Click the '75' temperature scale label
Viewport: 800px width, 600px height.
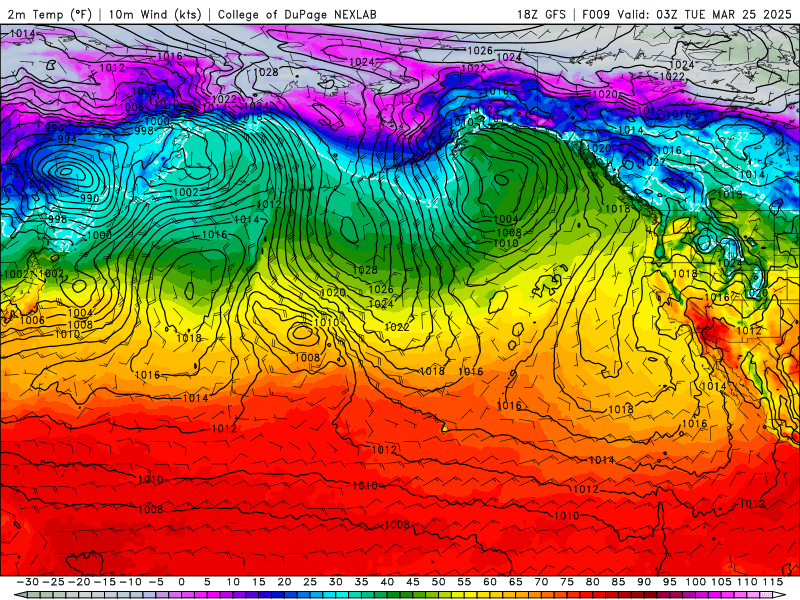[x=567, y=582]
